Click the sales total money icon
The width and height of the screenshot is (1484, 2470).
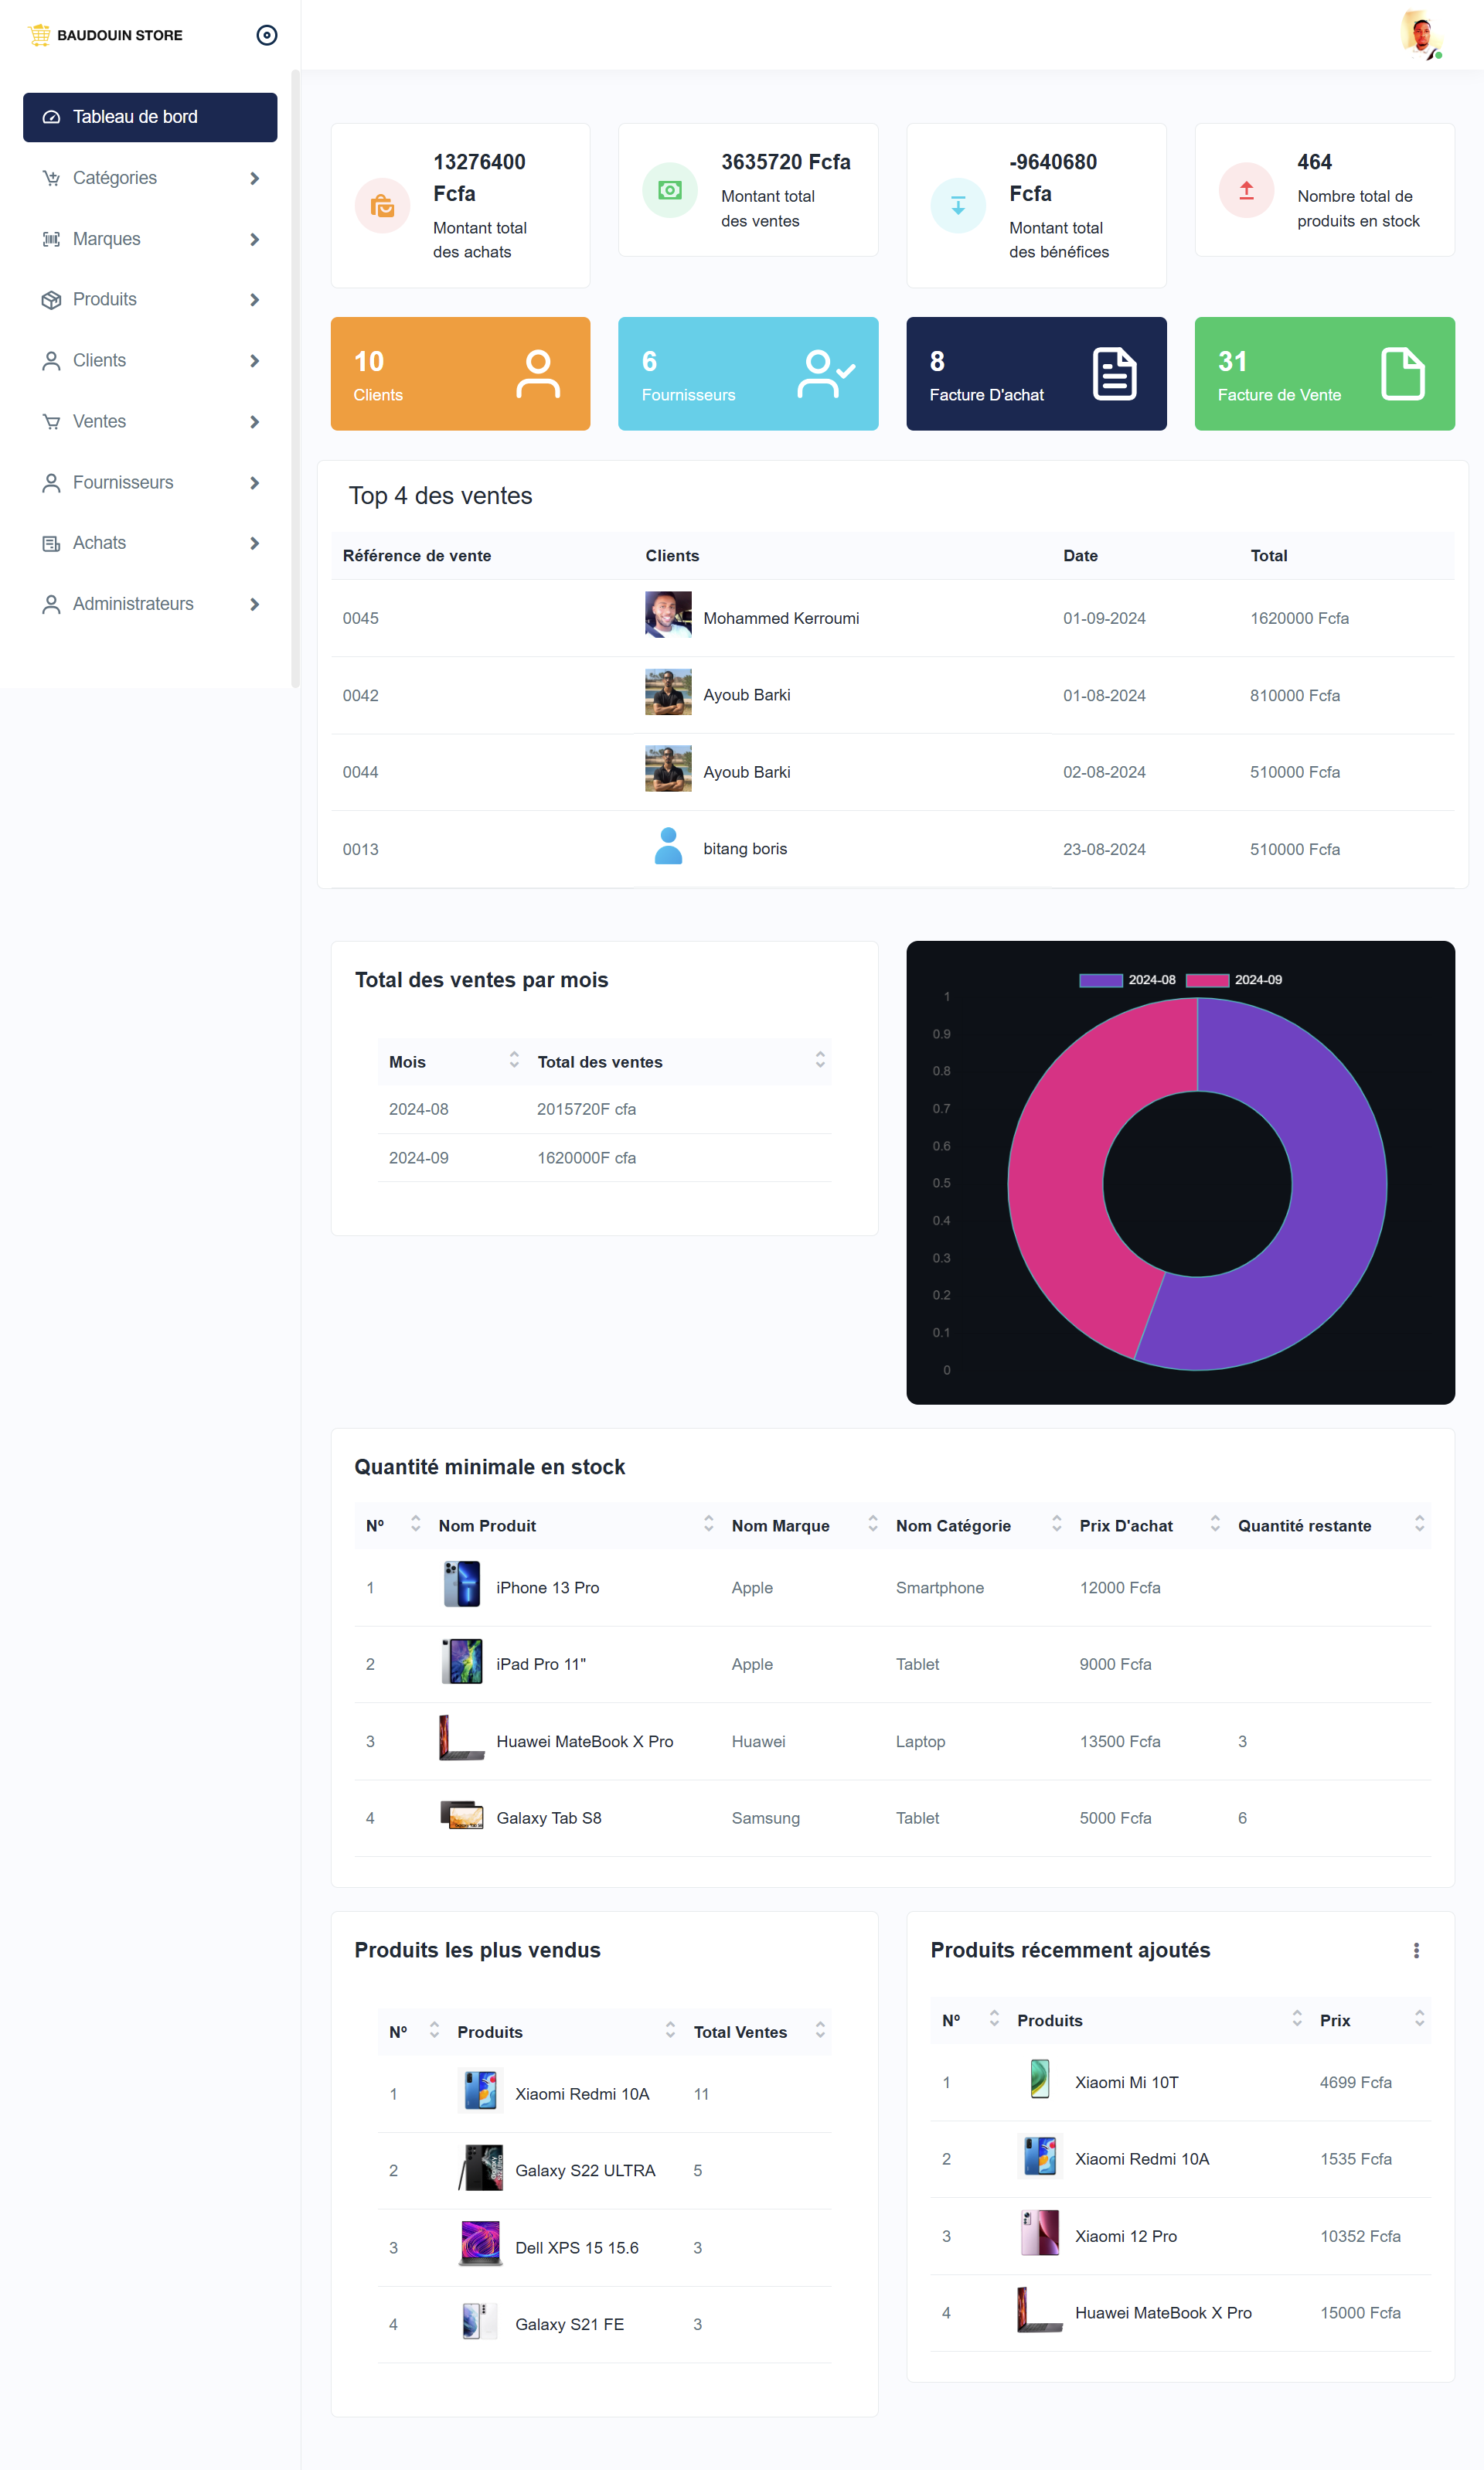[x=670, y=190]
